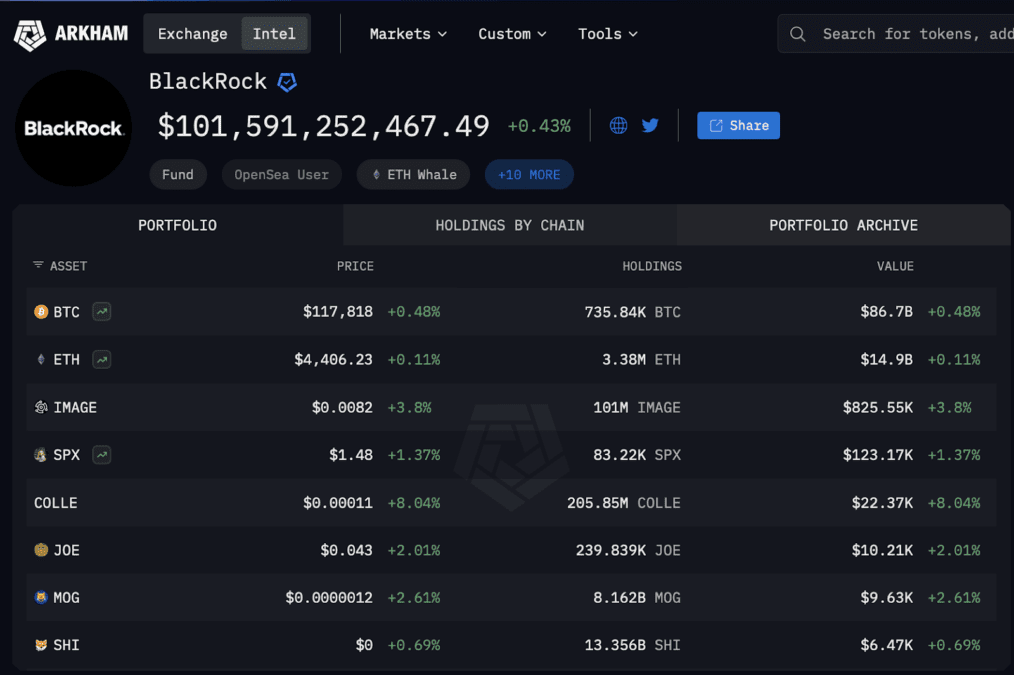1014x675 pixels.
Task: Switch to Exchange mode
Action: click(192, 34)
